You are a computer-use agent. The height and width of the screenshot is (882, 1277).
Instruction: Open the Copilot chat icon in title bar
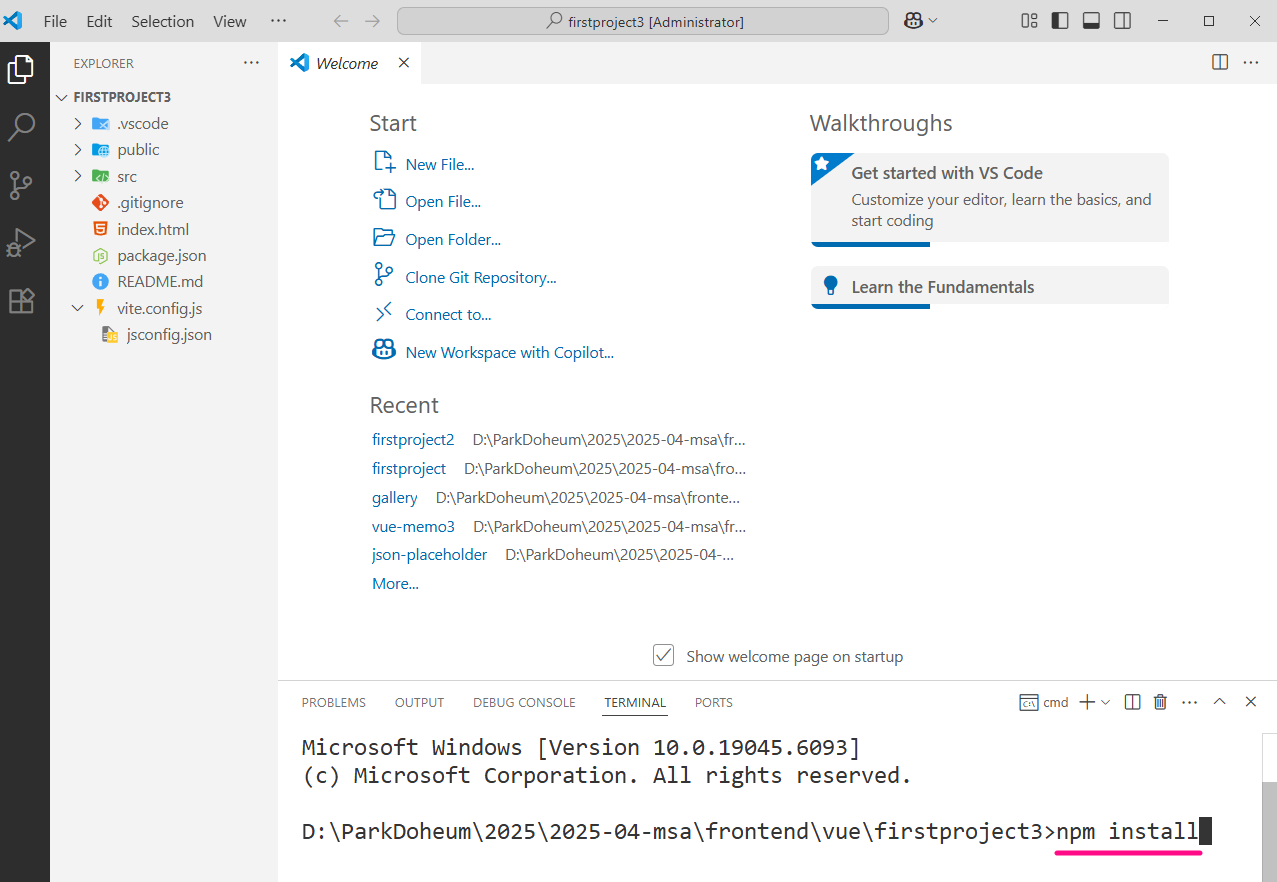tap(912, 21)
